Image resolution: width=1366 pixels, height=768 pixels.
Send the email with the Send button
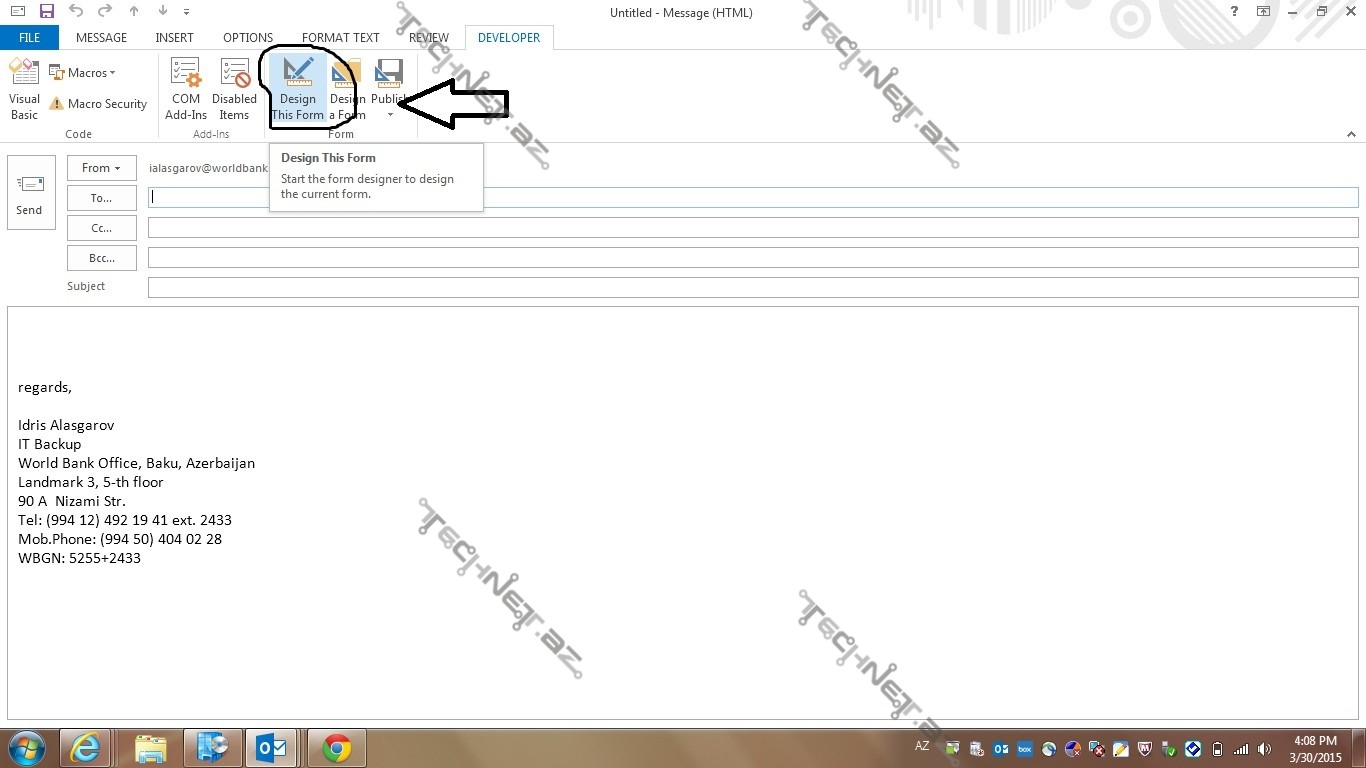coord(30,193)
